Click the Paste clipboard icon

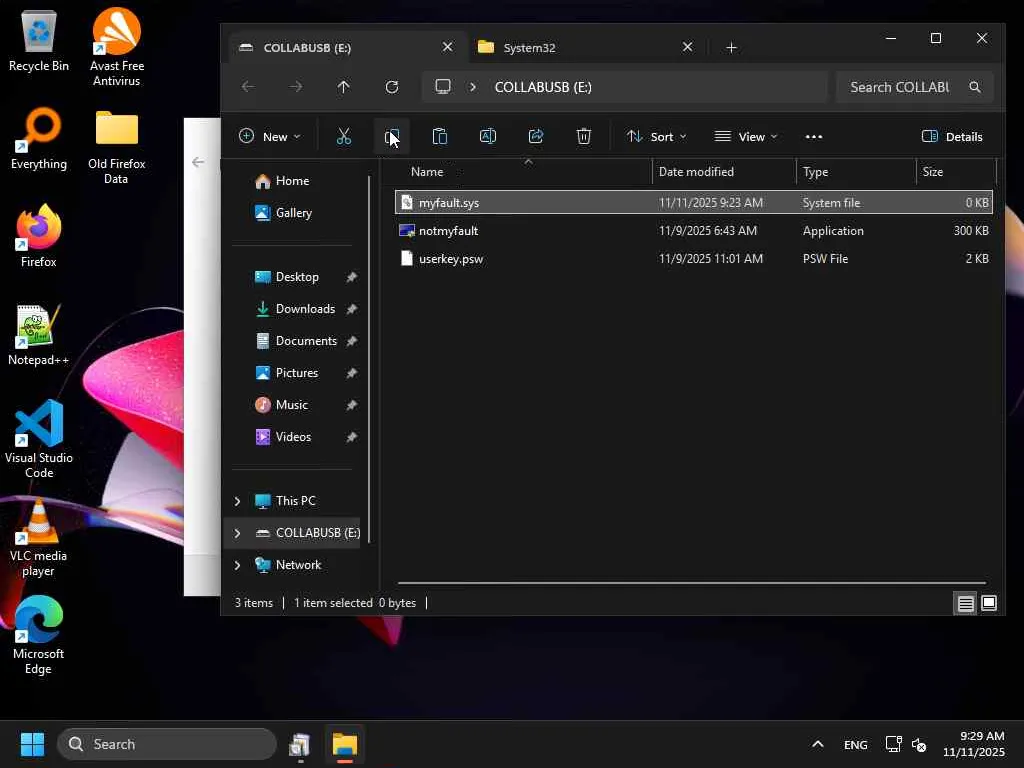pos(439,137)
